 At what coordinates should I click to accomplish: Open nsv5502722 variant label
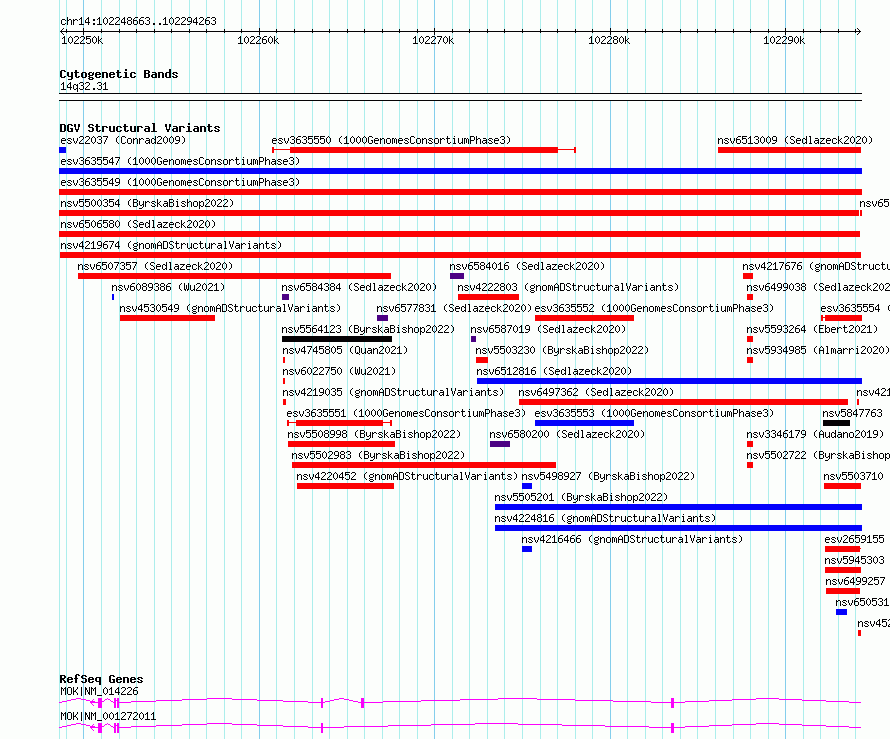[x=818, y=455]
